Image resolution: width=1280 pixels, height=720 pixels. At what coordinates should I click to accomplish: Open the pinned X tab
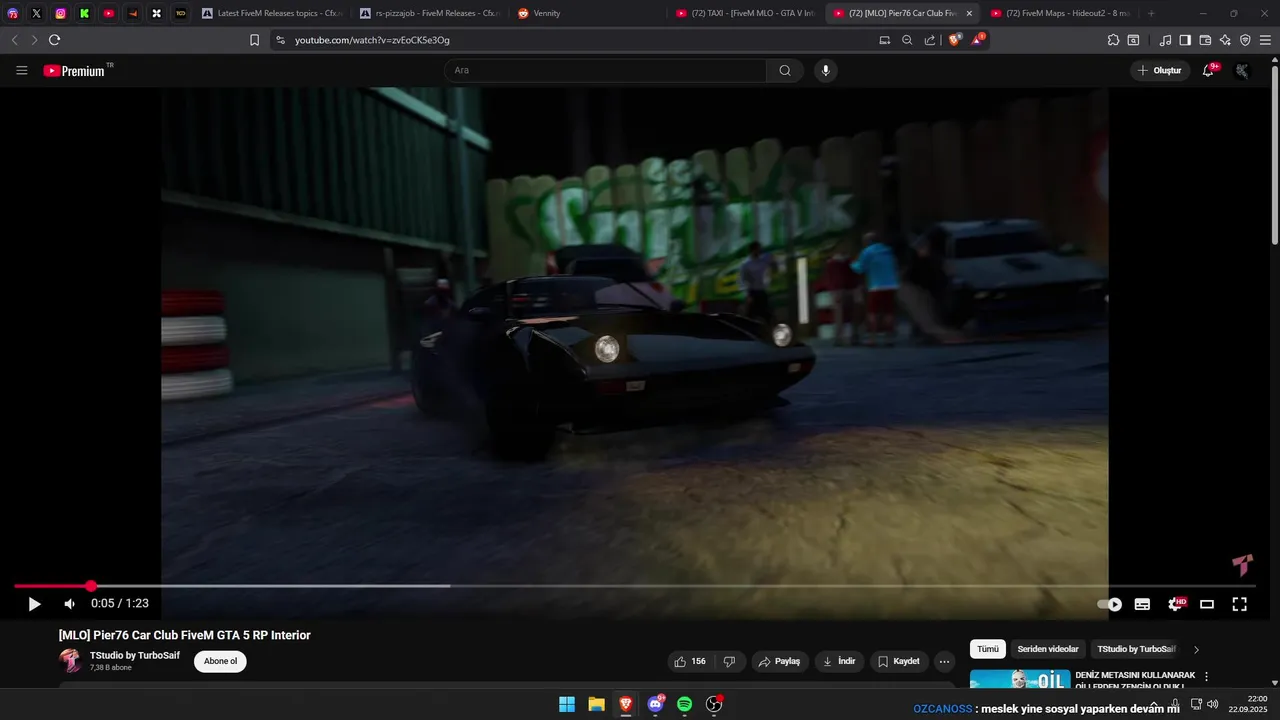coord(36,13)
